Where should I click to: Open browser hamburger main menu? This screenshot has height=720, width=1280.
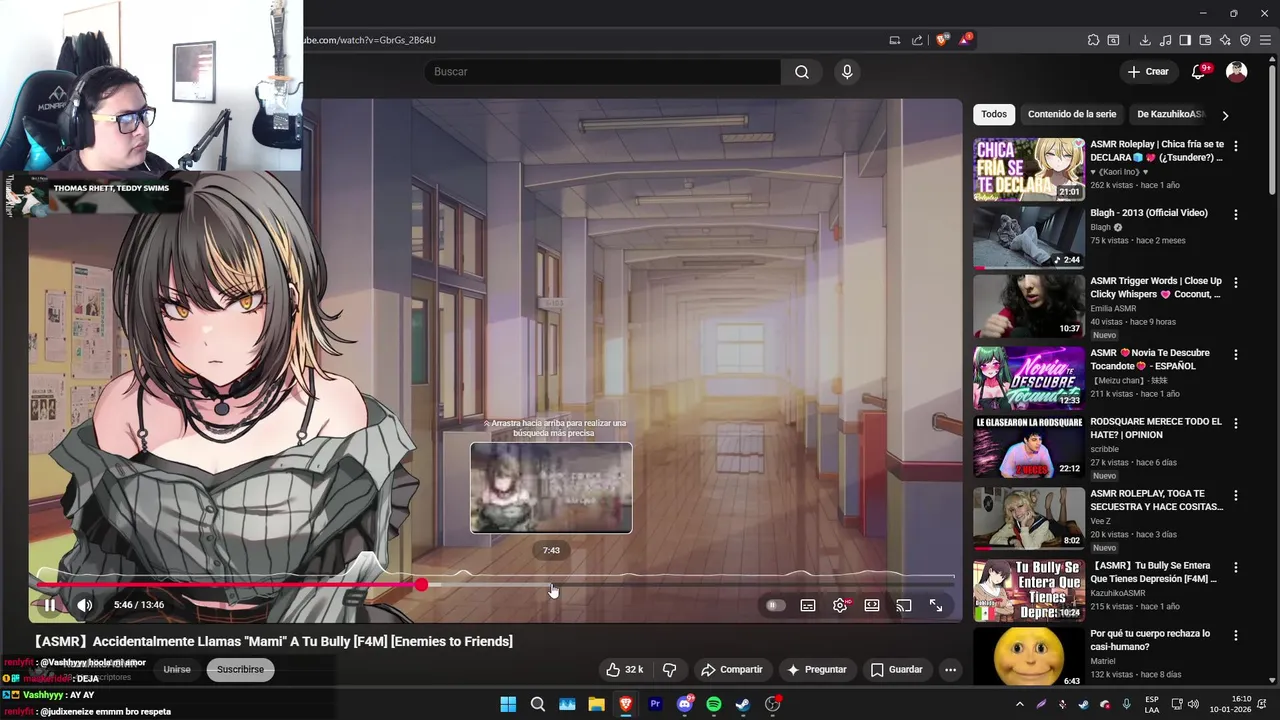coord(1265,40)
